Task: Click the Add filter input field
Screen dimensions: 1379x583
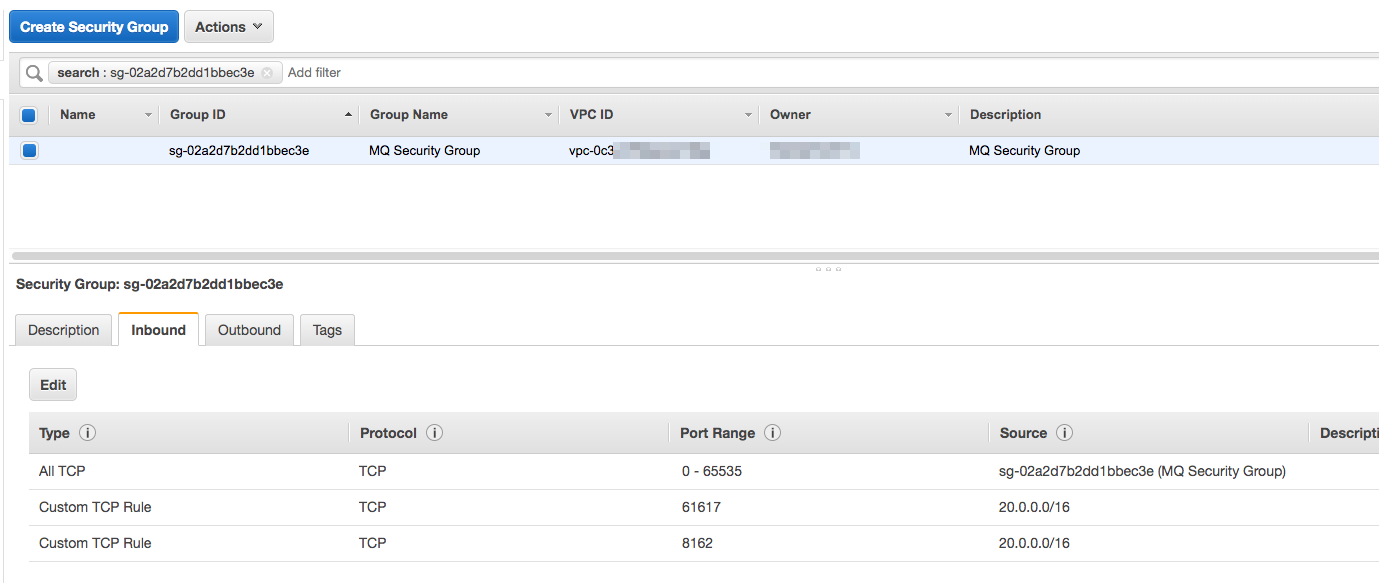Action: tap(830, 73)
